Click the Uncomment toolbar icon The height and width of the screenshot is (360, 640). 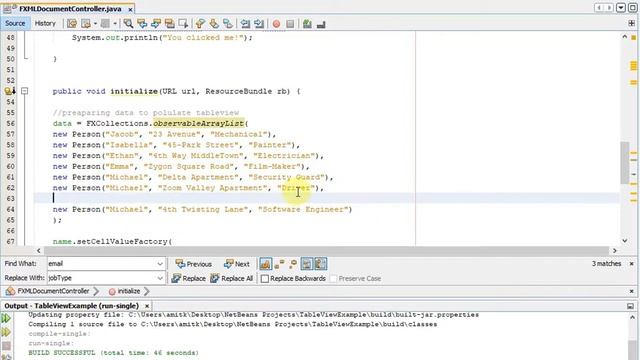(321, 24)
